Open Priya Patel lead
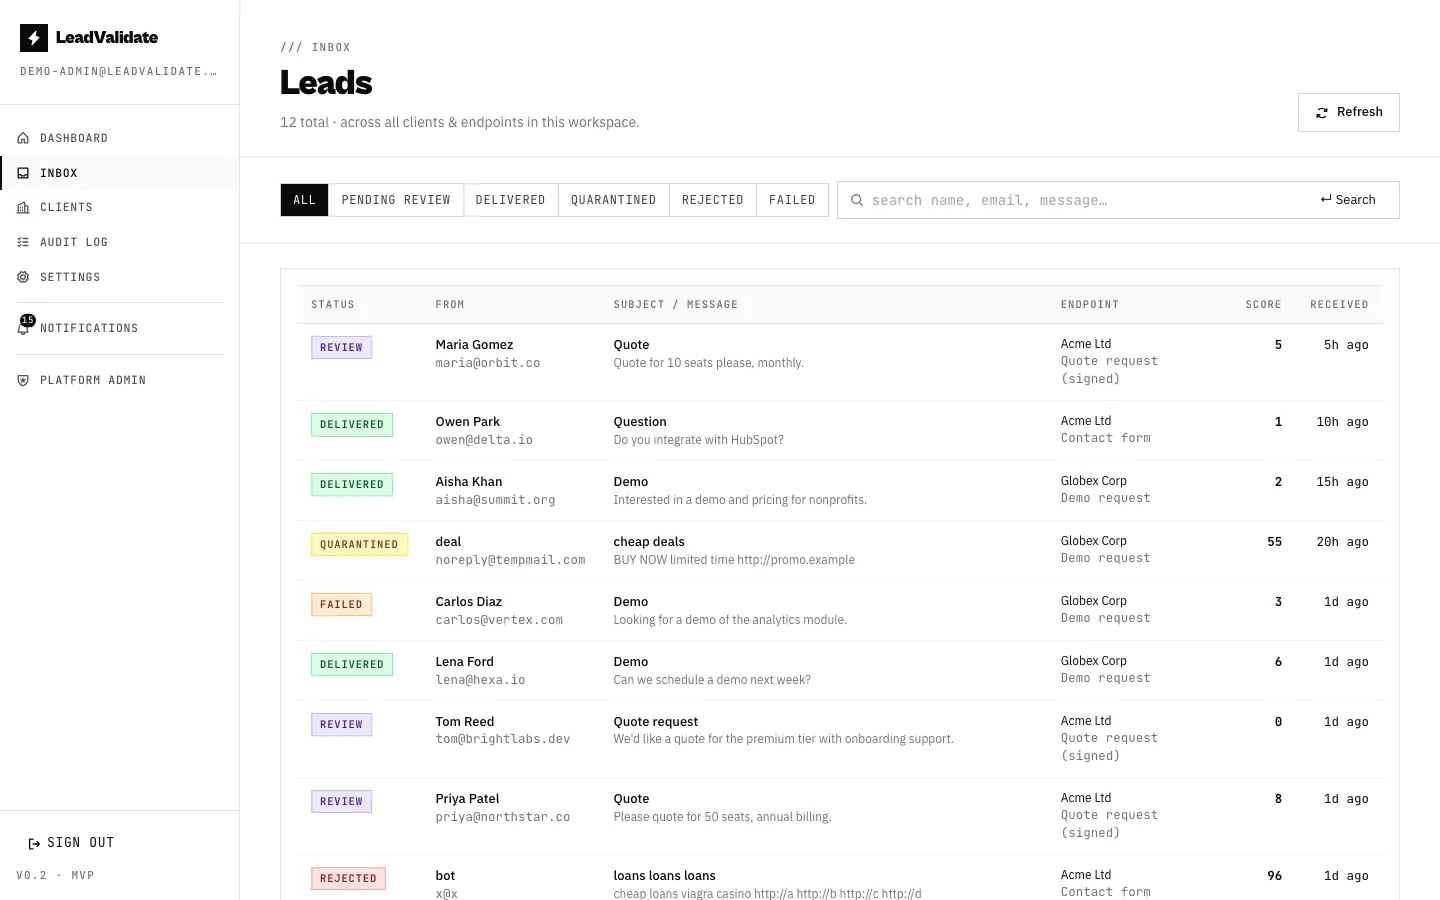1440x900 pixels. pyautogui.click(x=840, y=816)
